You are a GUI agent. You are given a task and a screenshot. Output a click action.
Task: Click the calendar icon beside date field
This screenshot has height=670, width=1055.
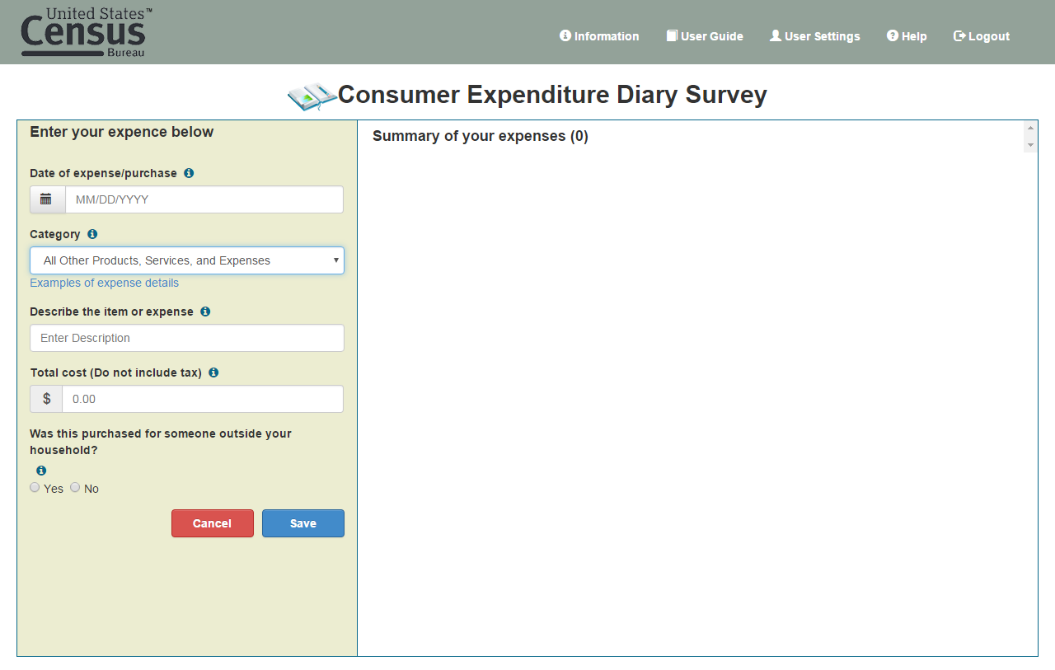click(46, 199)
